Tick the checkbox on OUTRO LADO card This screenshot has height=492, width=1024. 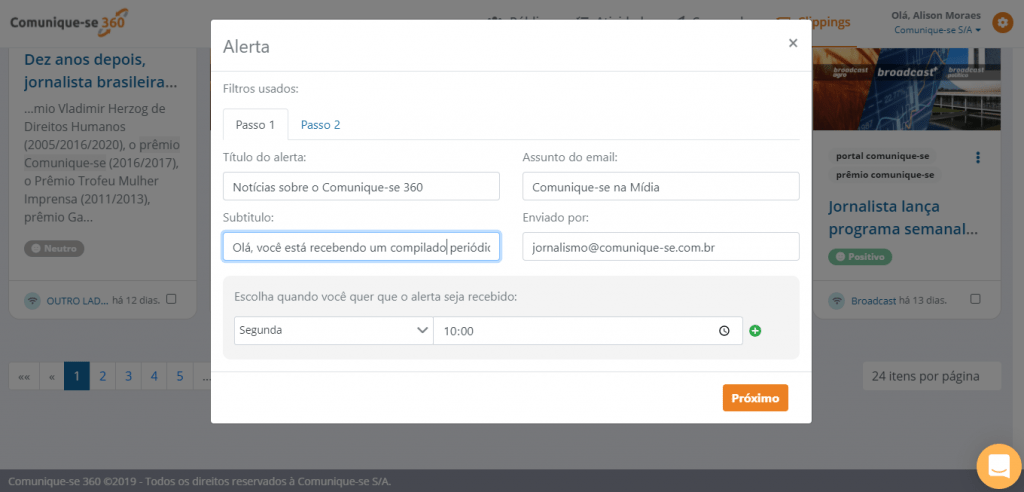point(171,299)
